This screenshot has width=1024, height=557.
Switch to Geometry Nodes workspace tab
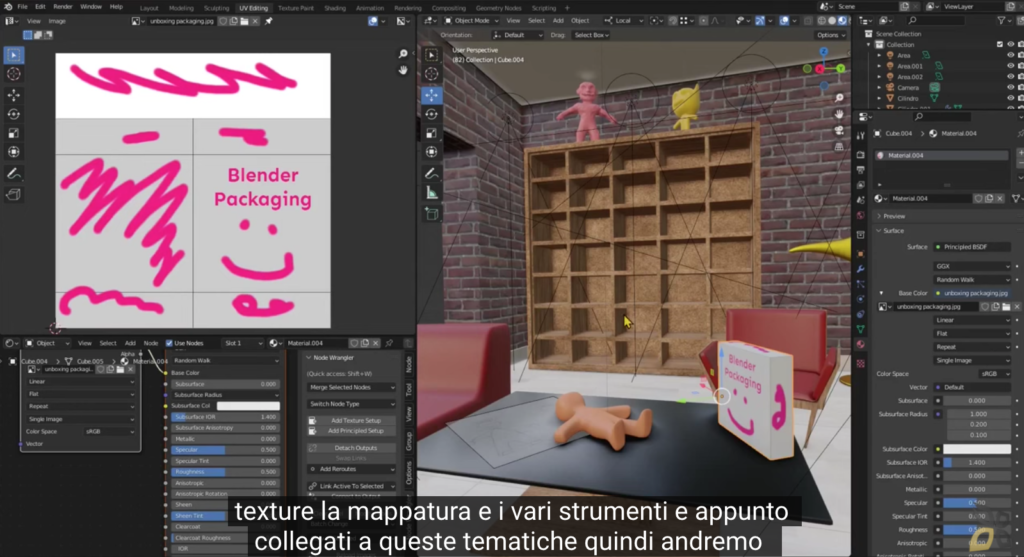(x=498, y=8)
